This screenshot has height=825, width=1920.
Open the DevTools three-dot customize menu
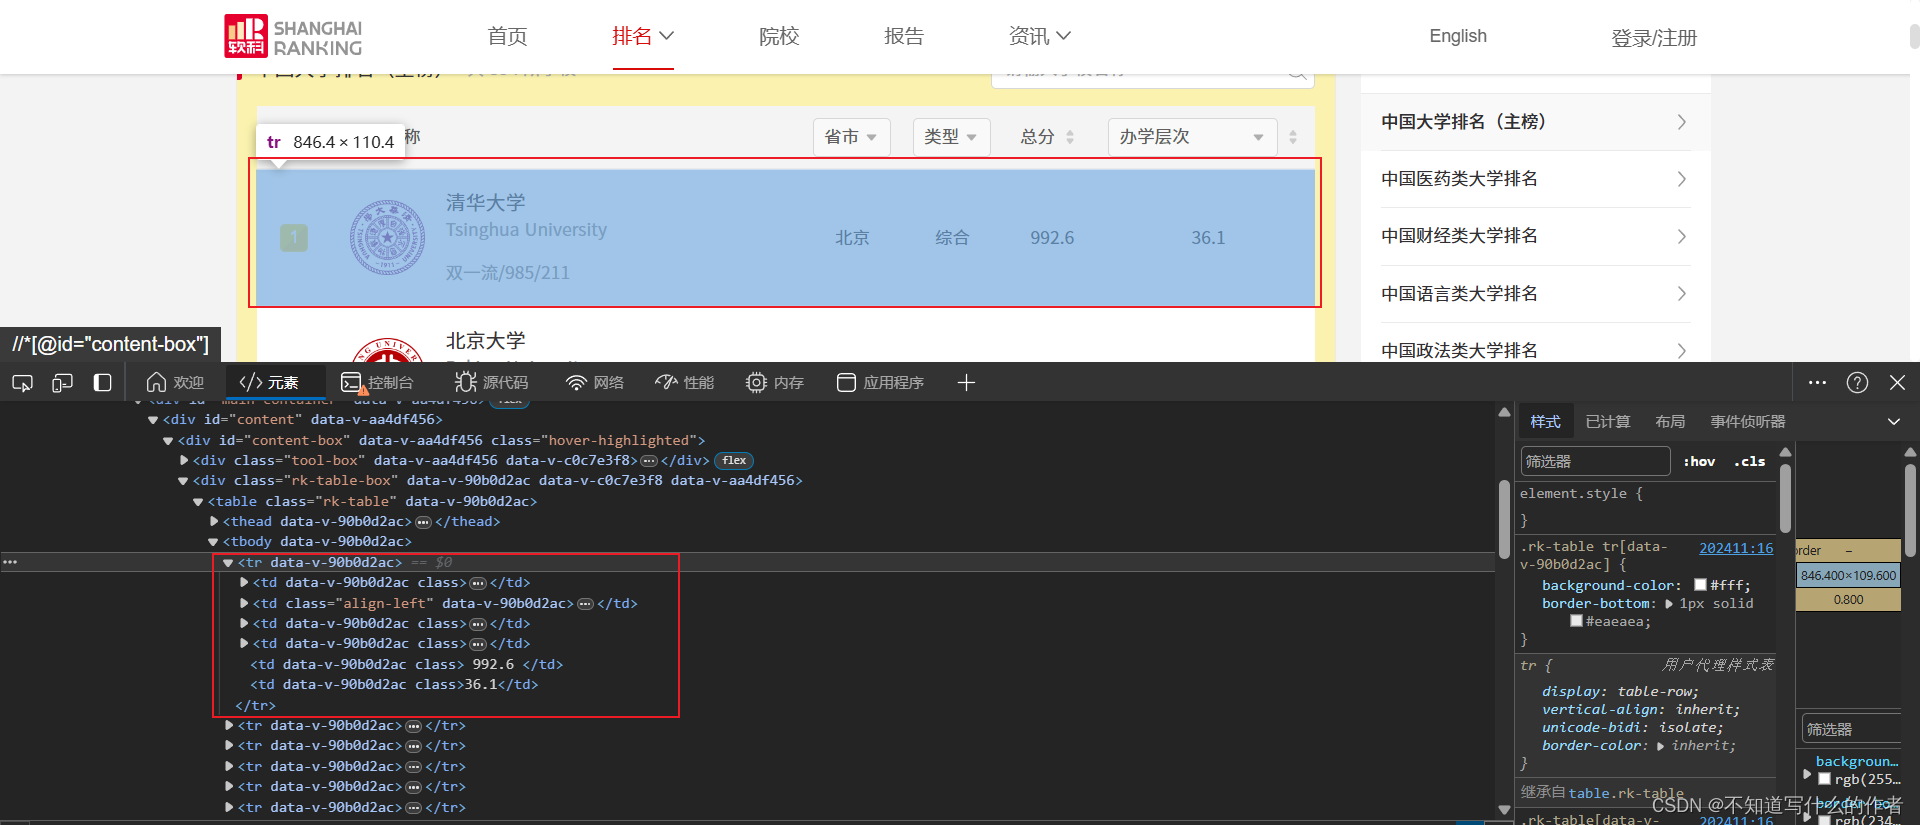[x=1818, y=383]
